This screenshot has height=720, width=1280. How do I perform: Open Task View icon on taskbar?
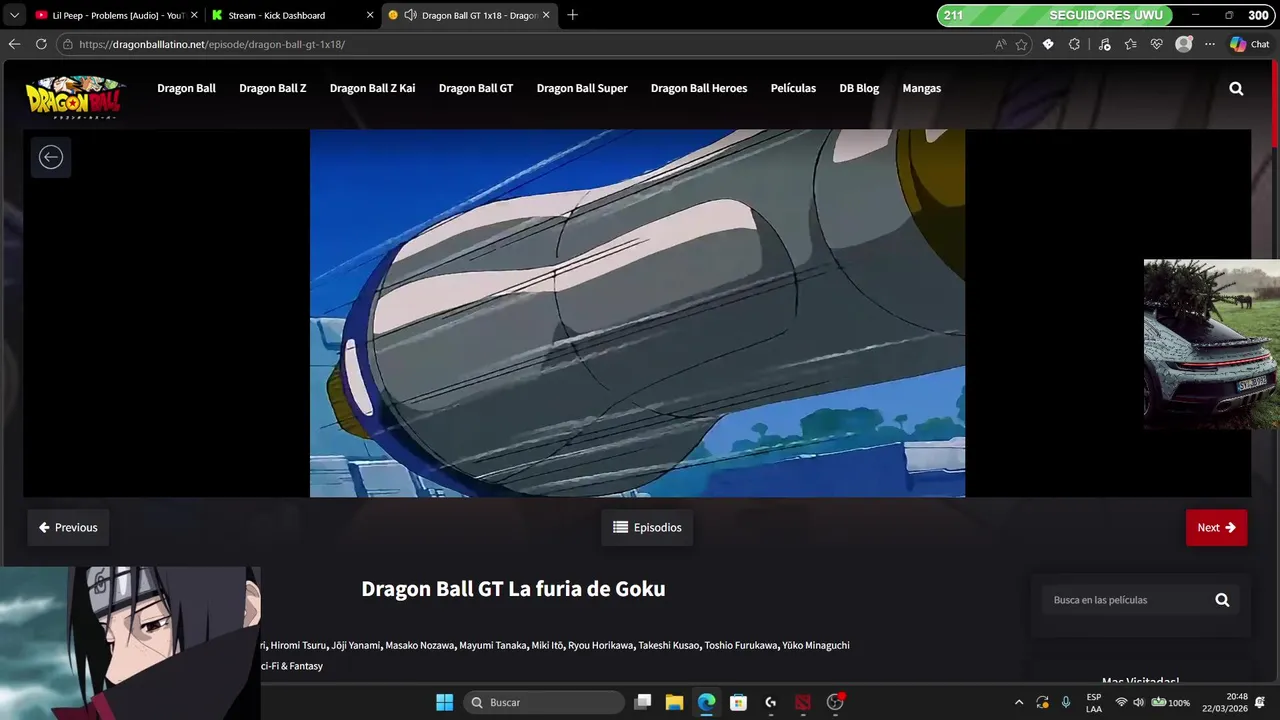[x=643, y=702]
